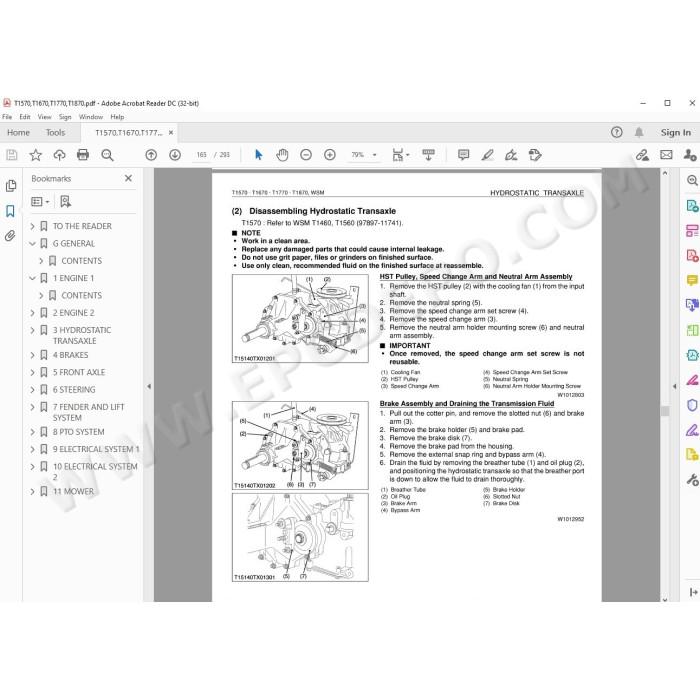The width and height of the screenshot is (700, 700).
Task: Share a link to this file icon
Action: point(642,155)
